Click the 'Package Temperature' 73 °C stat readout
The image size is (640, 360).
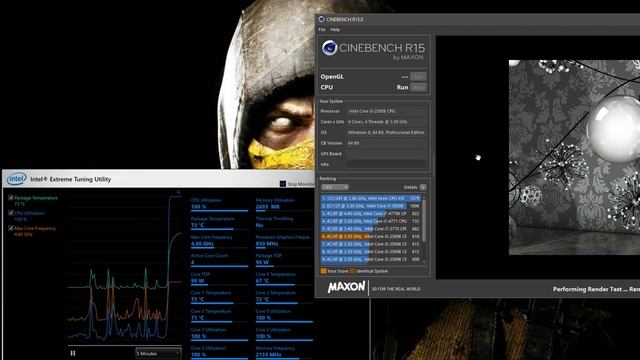pos(219,222)
